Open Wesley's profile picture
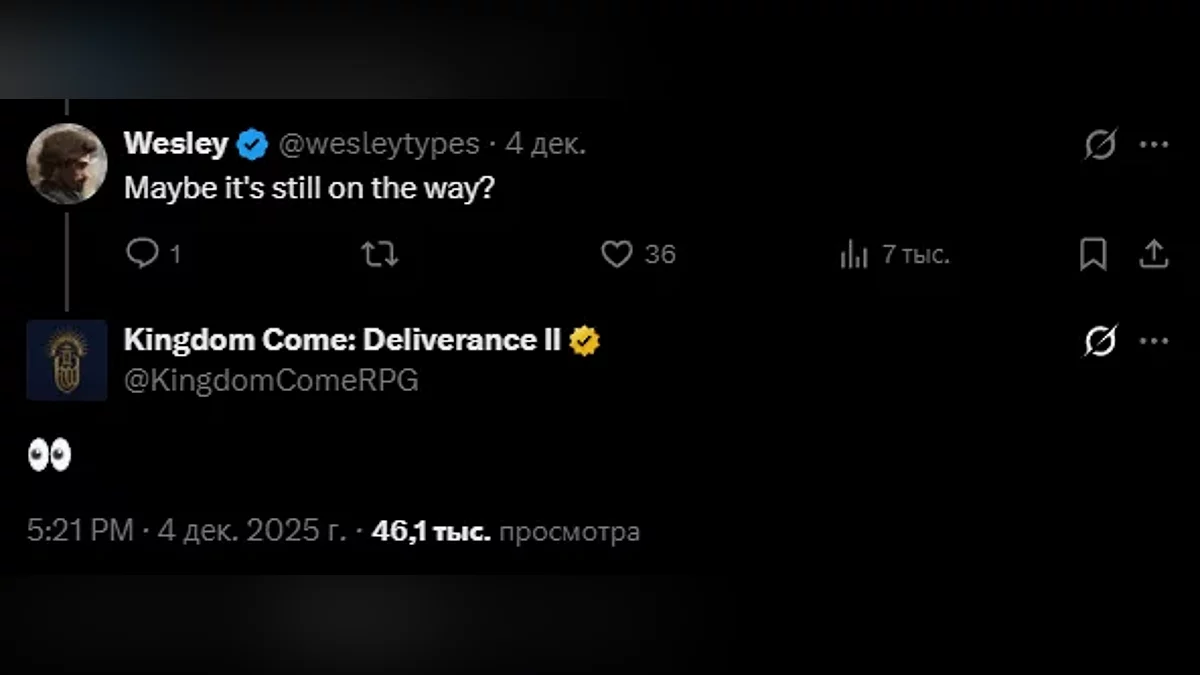This screenshot has width=1200, height=675. click(x=66, y=164)
